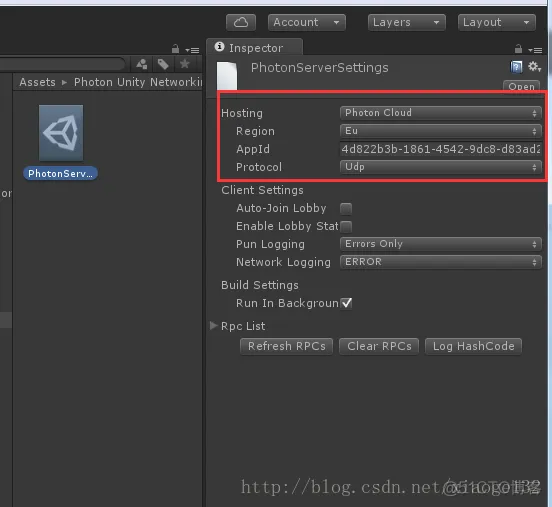Open the help reference book icon
This screenshot has height=507, width=552.
516,67
